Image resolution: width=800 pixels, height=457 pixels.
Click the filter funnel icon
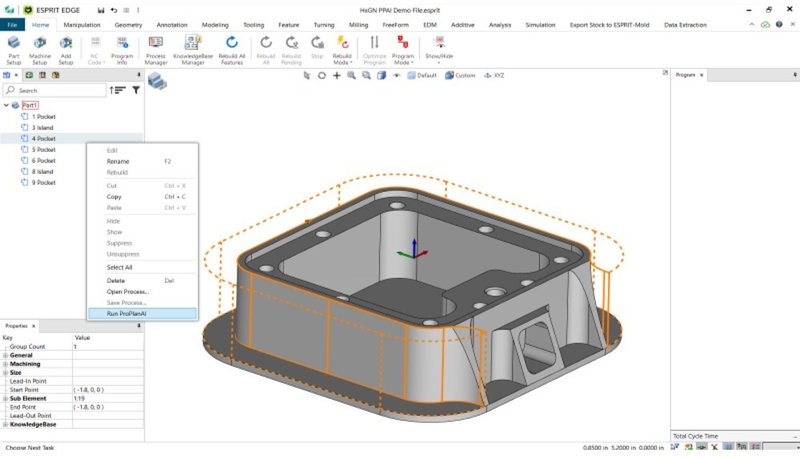[x=136, y=90]
